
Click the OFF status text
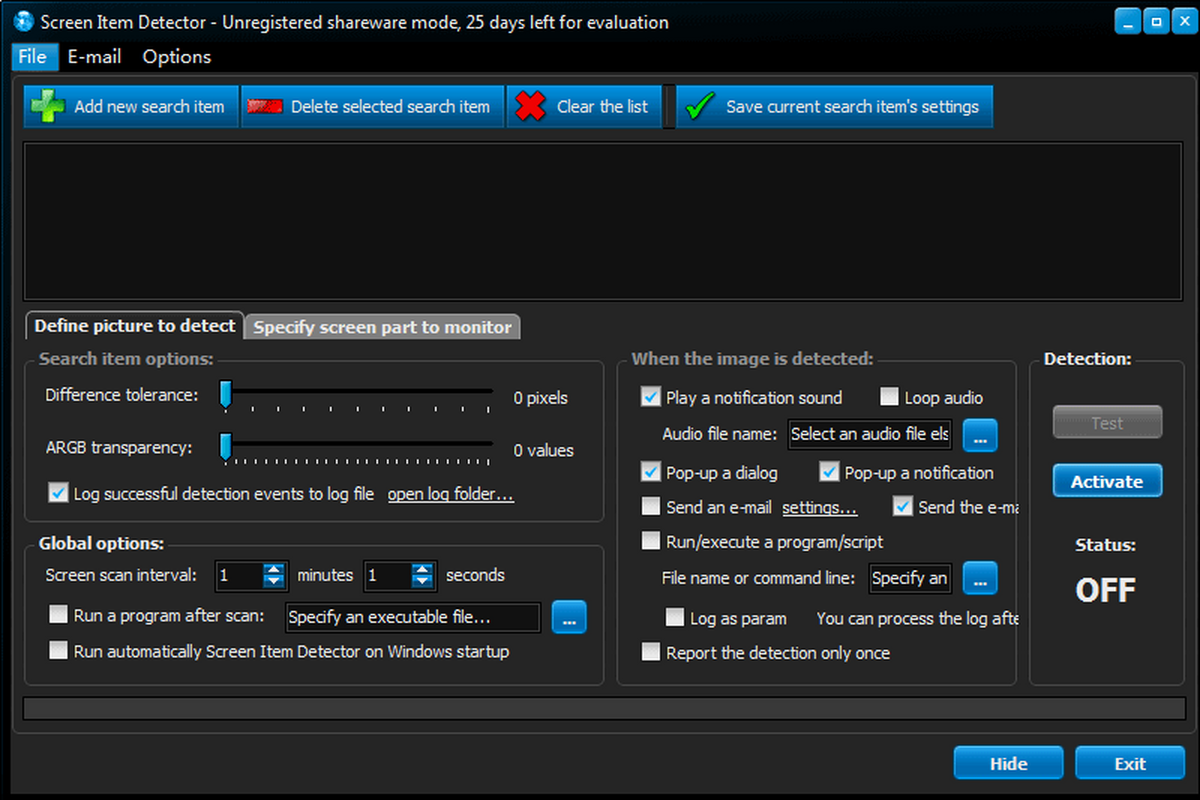pos(1105,590)
